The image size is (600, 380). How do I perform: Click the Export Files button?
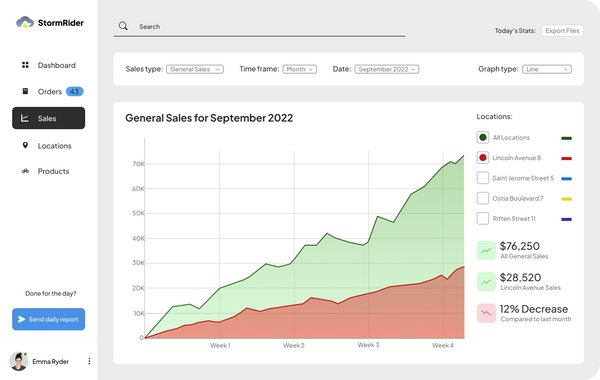pyautogui.click(x=562, y=31)
